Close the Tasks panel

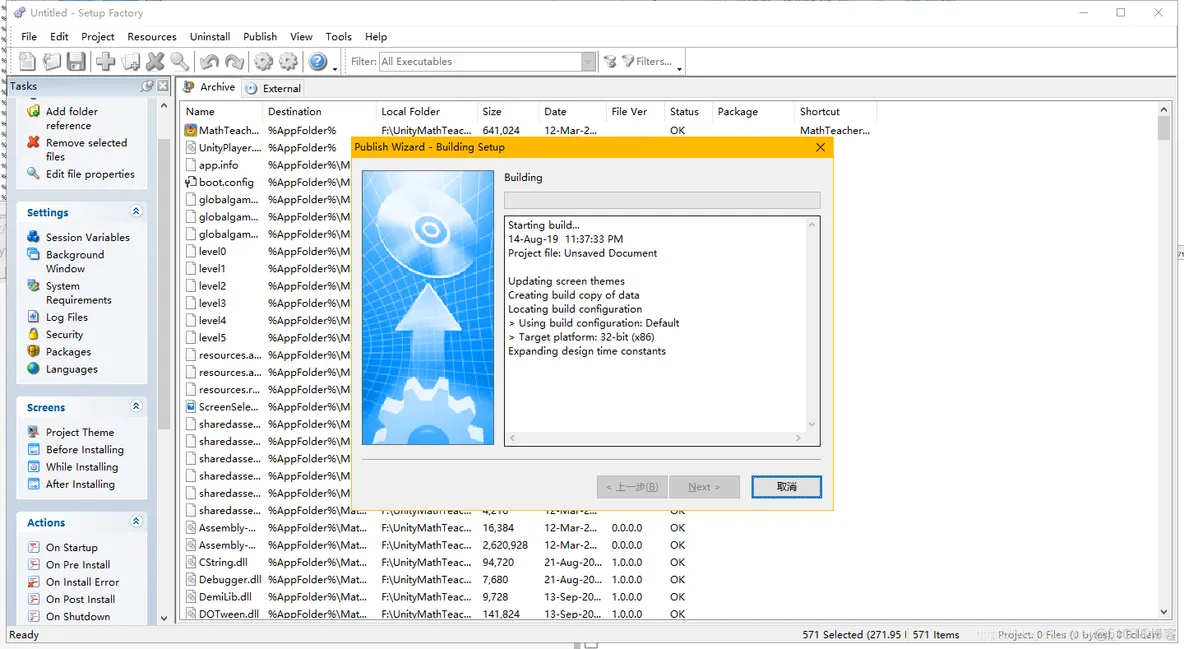pyautogui.click(x=162, y=86)
